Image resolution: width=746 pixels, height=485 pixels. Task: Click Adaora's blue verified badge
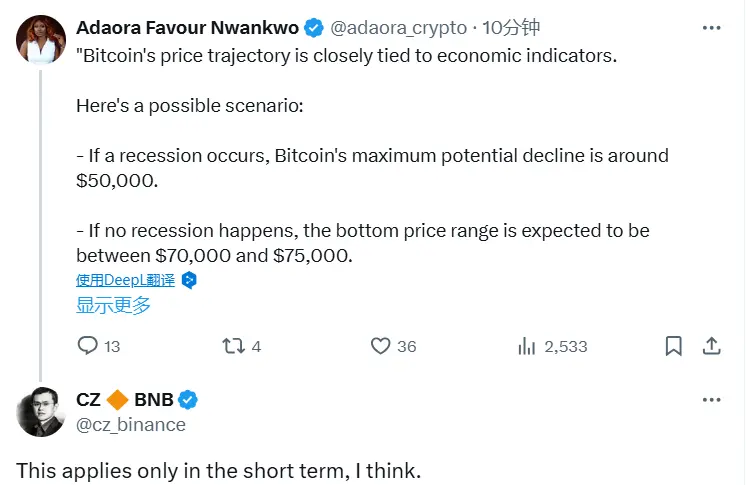312,27
